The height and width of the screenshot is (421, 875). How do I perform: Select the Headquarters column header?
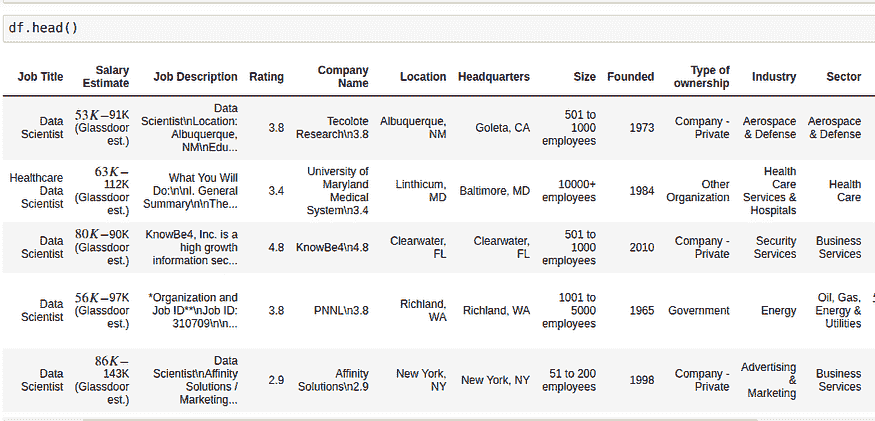pyautogui.click(x=493, y=77)
